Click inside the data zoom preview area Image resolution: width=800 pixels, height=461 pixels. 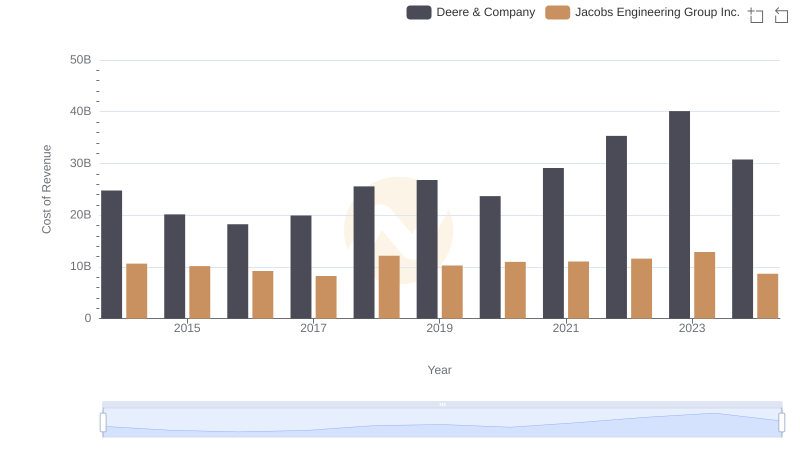[x=442, y=423]
